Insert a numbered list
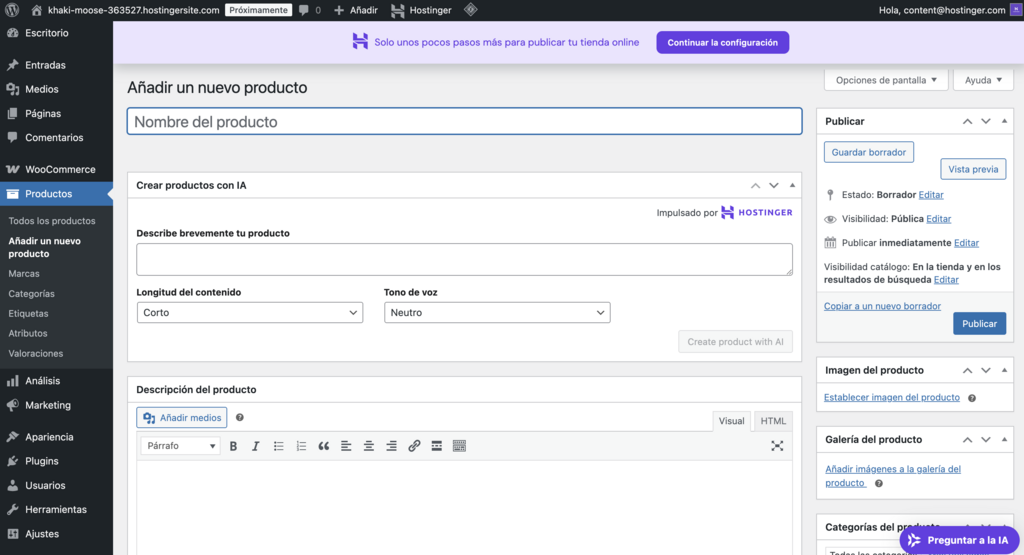 point(301,446)
